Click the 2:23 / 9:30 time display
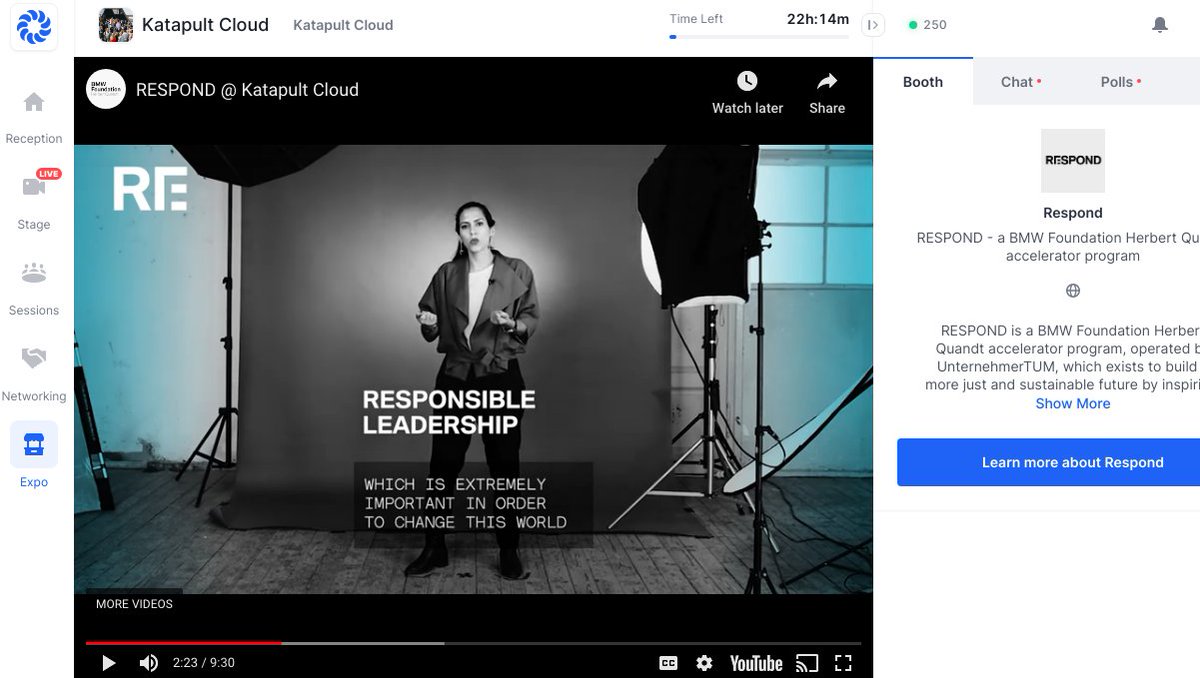1200x678 pixels. (204, 663)
